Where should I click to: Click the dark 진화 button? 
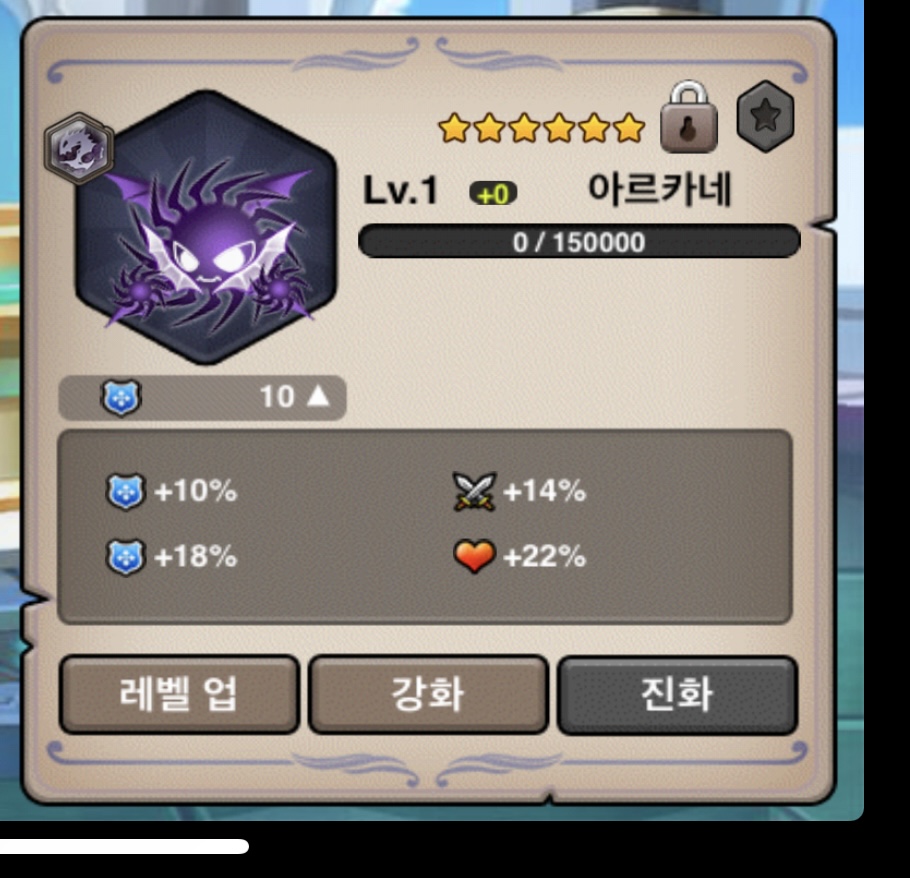click(677, 695)
